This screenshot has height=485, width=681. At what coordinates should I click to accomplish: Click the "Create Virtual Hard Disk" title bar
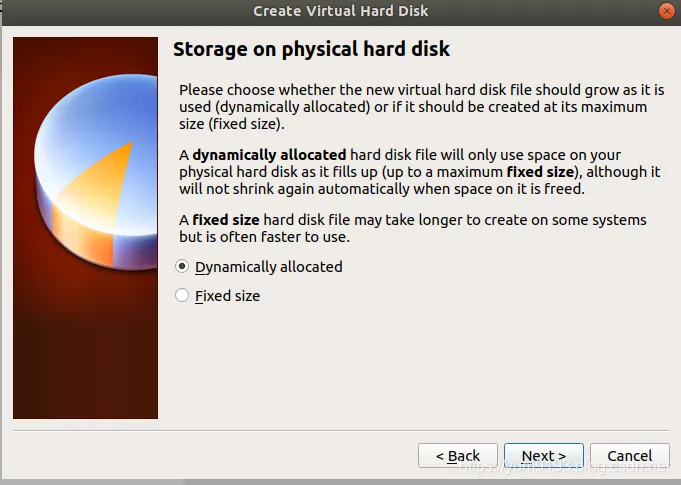point(340,11)
